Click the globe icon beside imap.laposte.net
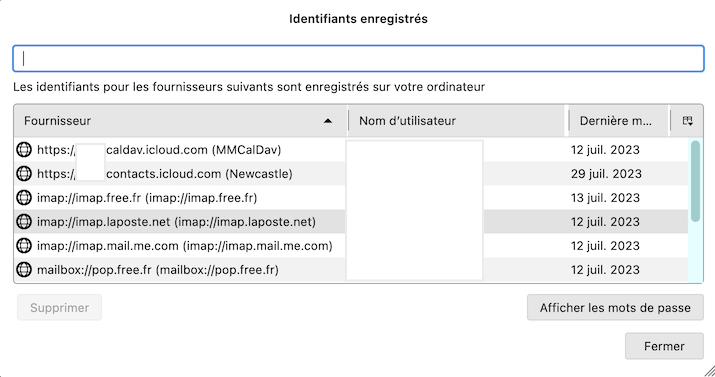Image resolution: width=715 pixels, height=377 pixels. click(x=24, y=222)
